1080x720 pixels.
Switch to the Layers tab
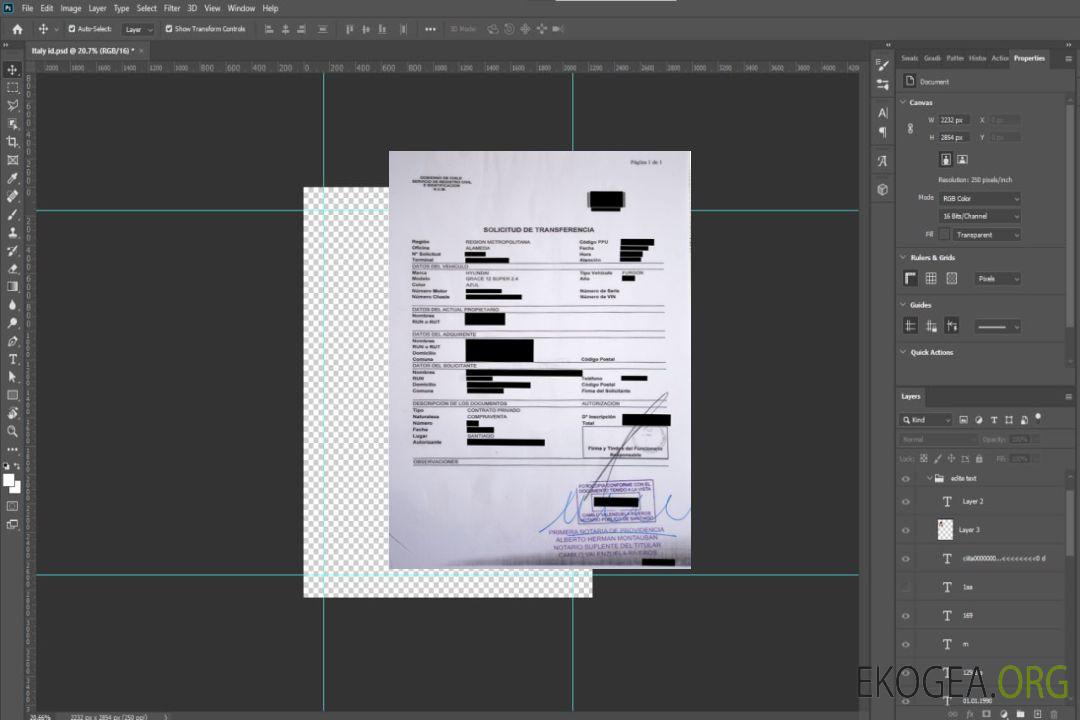point(911,396)
